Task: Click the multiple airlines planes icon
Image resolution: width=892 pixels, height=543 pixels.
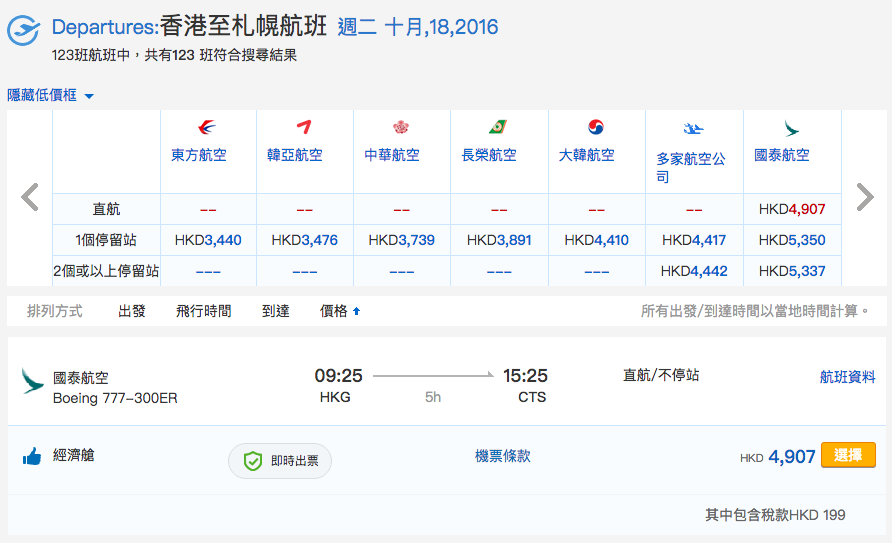Action: pos(693,129)
